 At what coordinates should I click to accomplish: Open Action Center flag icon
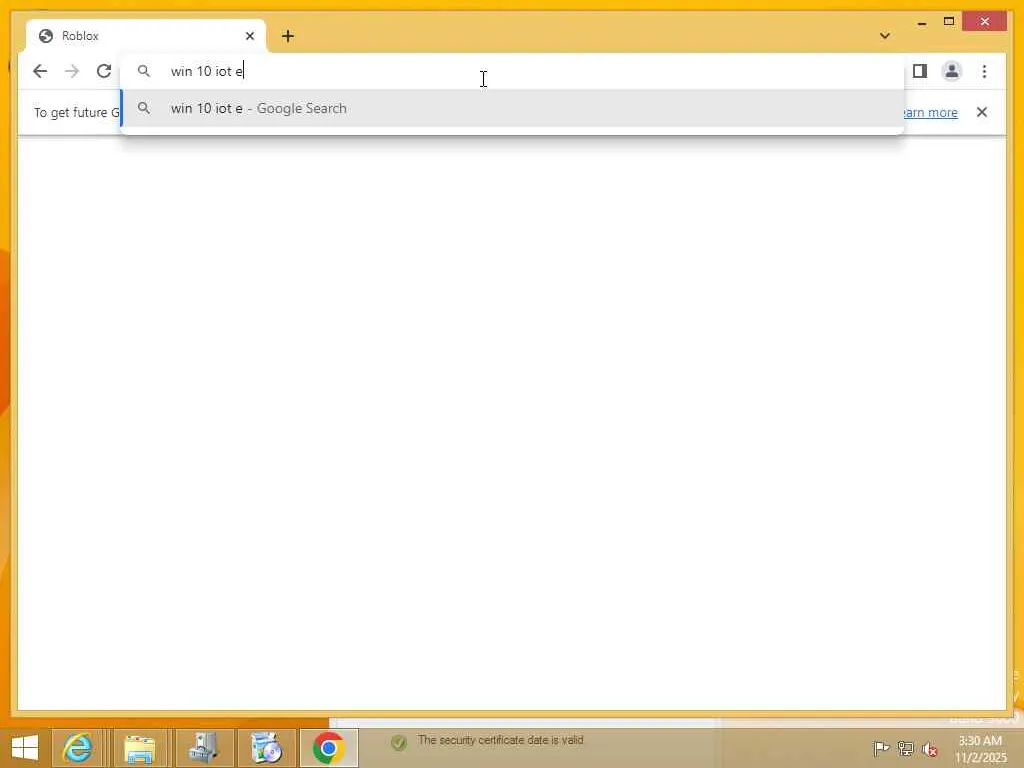click(881, 748)
